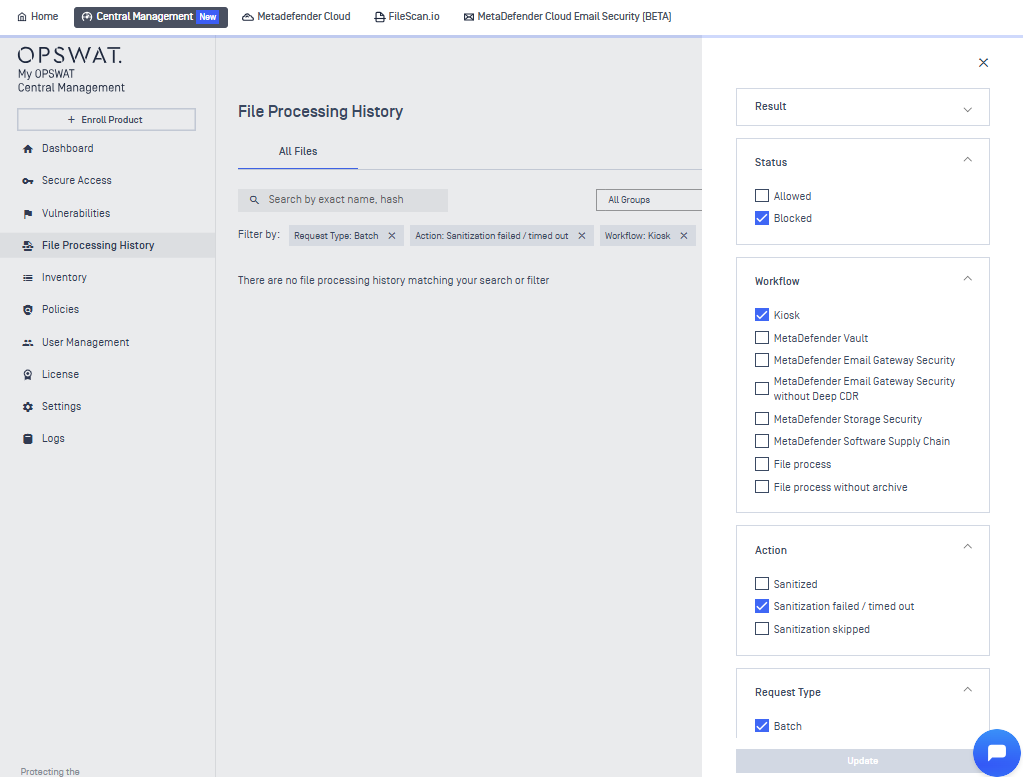This screenshot has height=777, width=1023.
Task: Check the Sanitization skipped checkbox
Action: coord(761,629)
